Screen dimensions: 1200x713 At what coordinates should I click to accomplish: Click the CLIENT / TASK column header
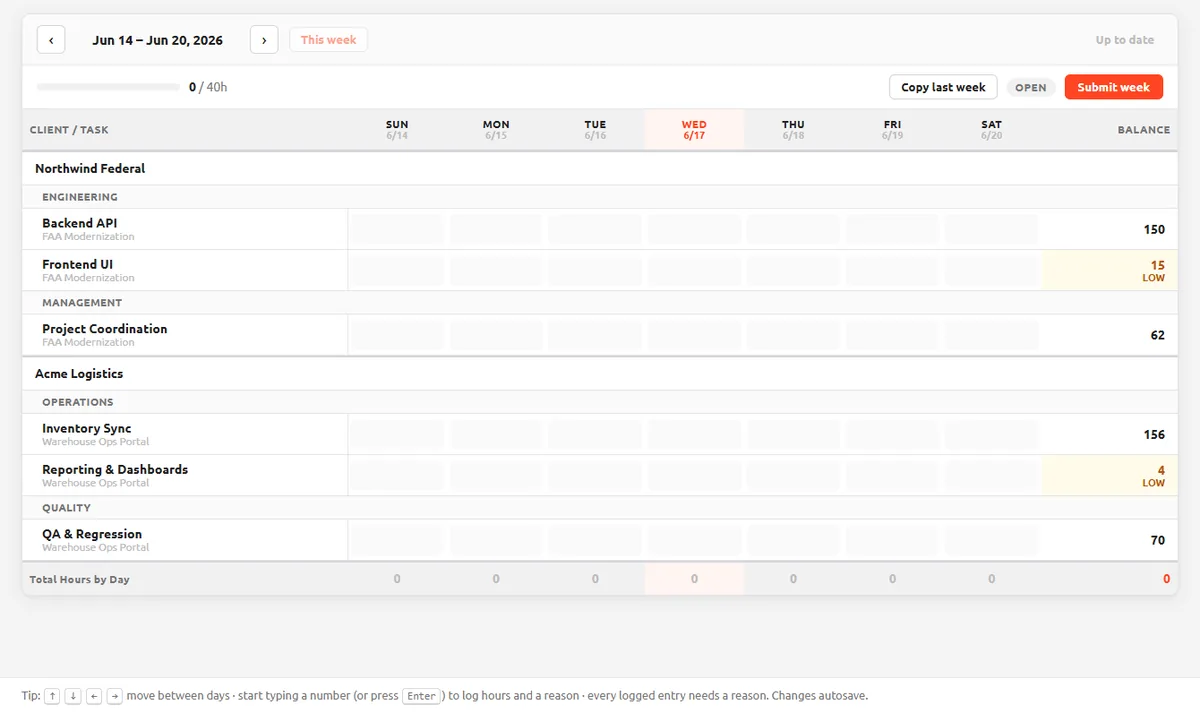click(69, 130)
